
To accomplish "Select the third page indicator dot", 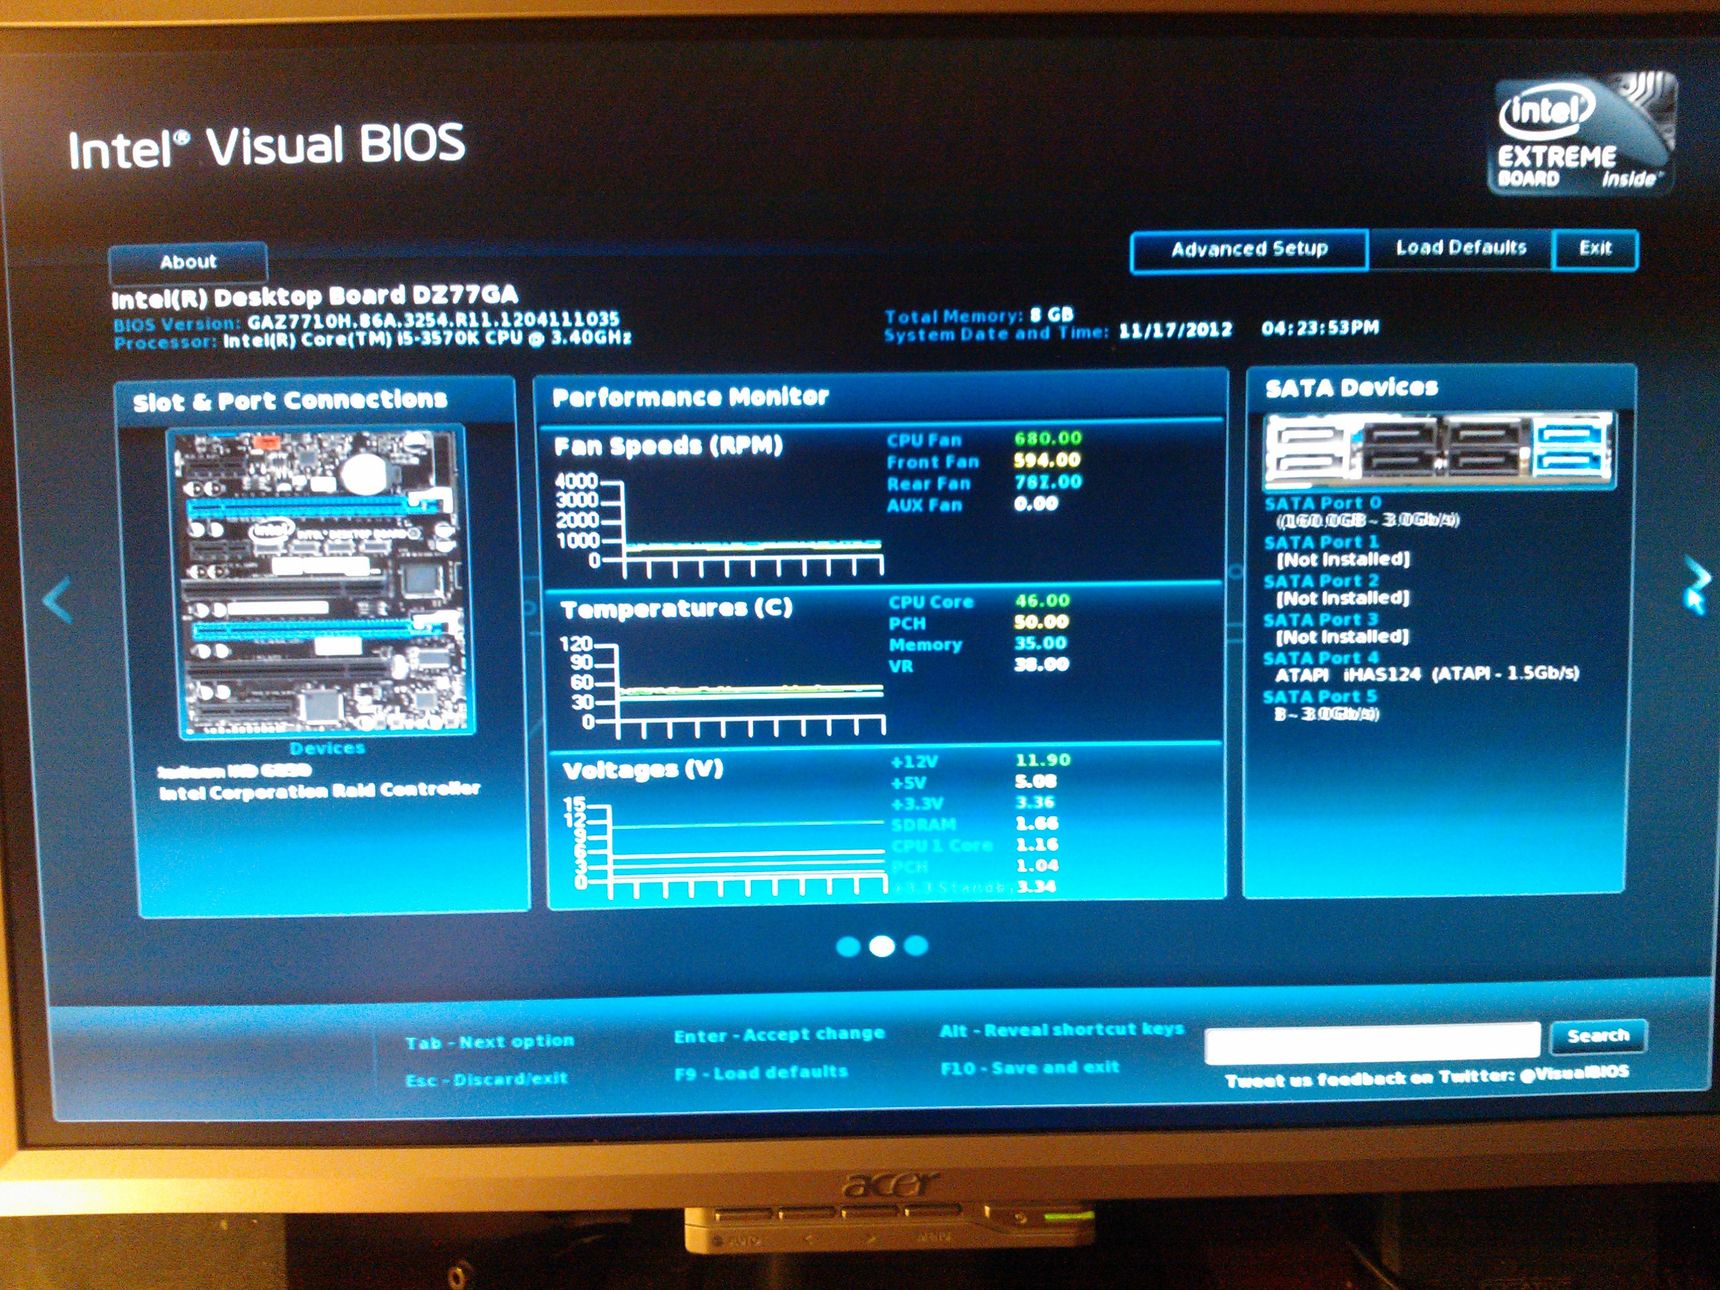I will 916,945.
